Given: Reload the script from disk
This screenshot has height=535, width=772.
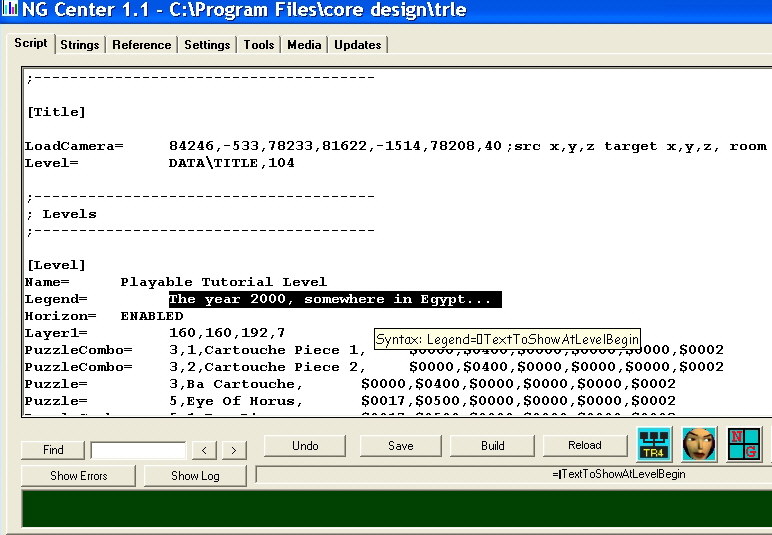Looking at the screenshot, I should click(x=584, y=446).
